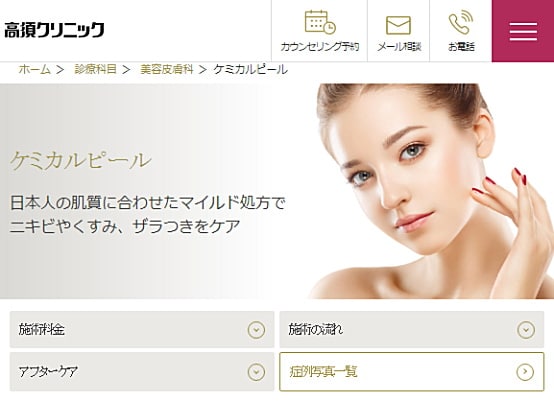Viewport: 554px width, 401px height.
Task: Expand the アフターケア chevron
Action: click(x=256, y=372)
